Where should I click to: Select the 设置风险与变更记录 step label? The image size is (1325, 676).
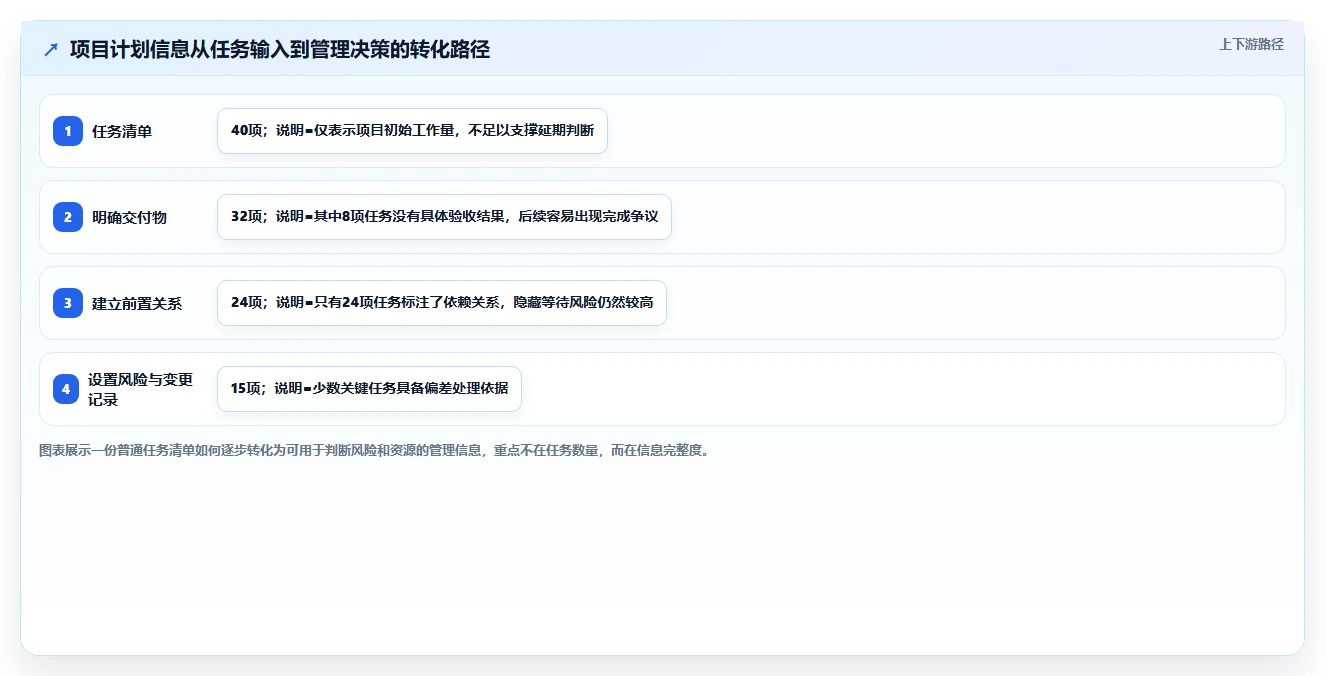tap(140, 389)
